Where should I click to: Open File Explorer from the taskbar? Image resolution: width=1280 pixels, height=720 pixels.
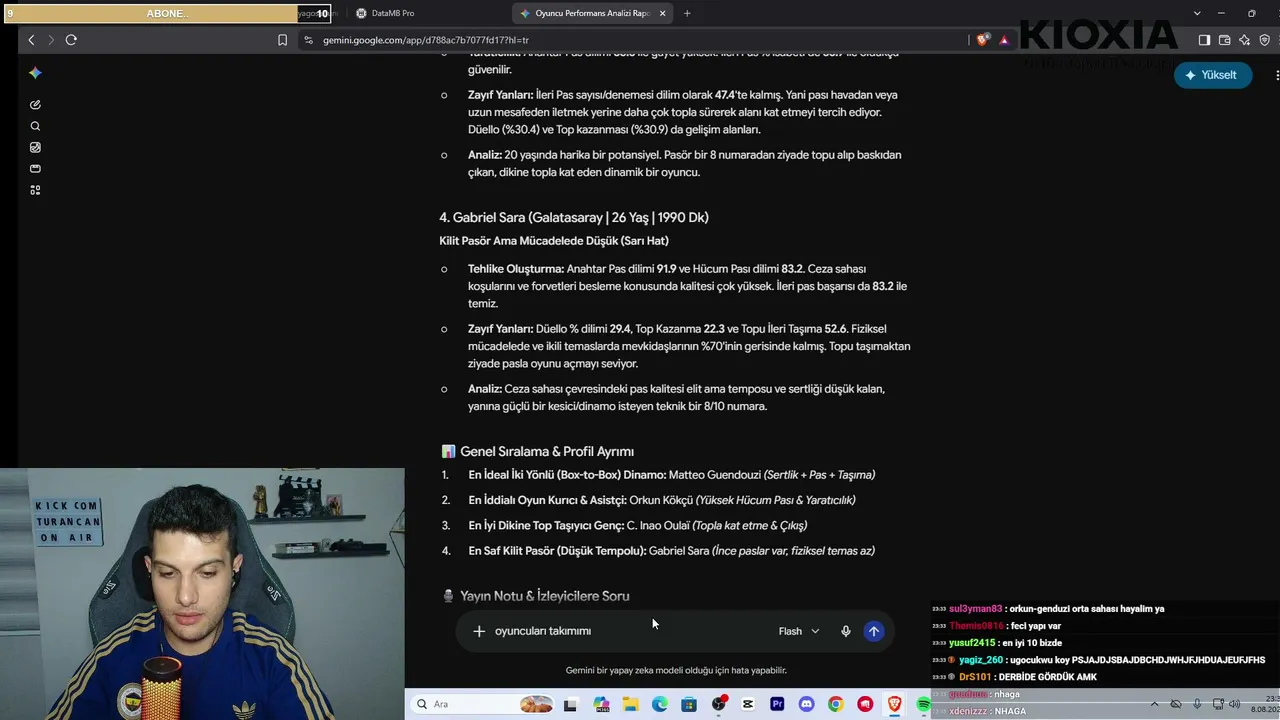630,704
